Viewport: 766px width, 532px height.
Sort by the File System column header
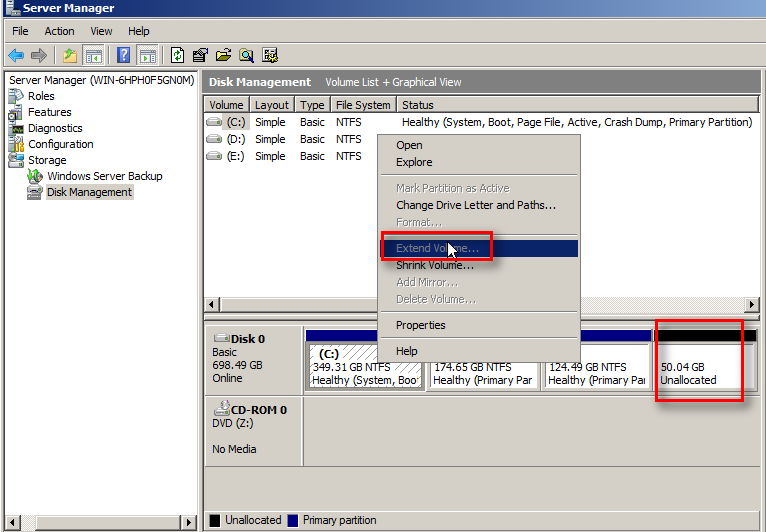pyautogui.click(x=363, y=105)
